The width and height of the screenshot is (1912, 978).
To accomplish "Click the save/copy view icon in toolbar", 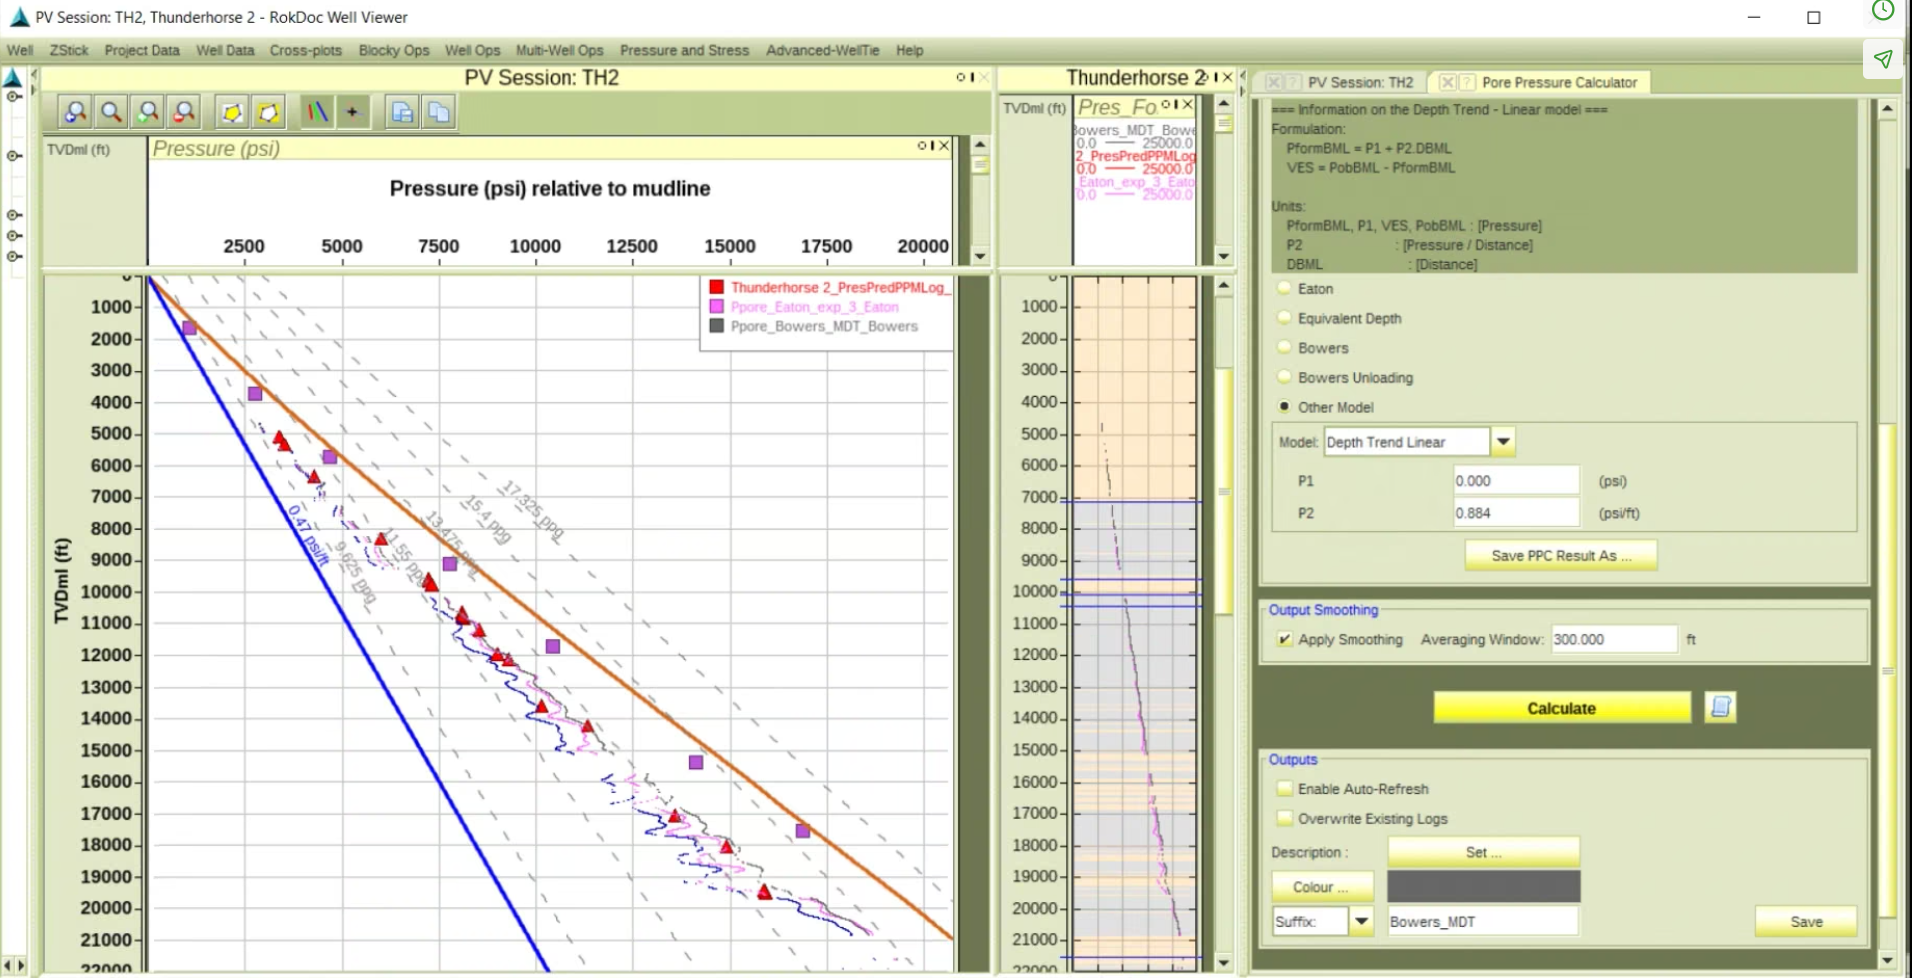I will (402, 112).
